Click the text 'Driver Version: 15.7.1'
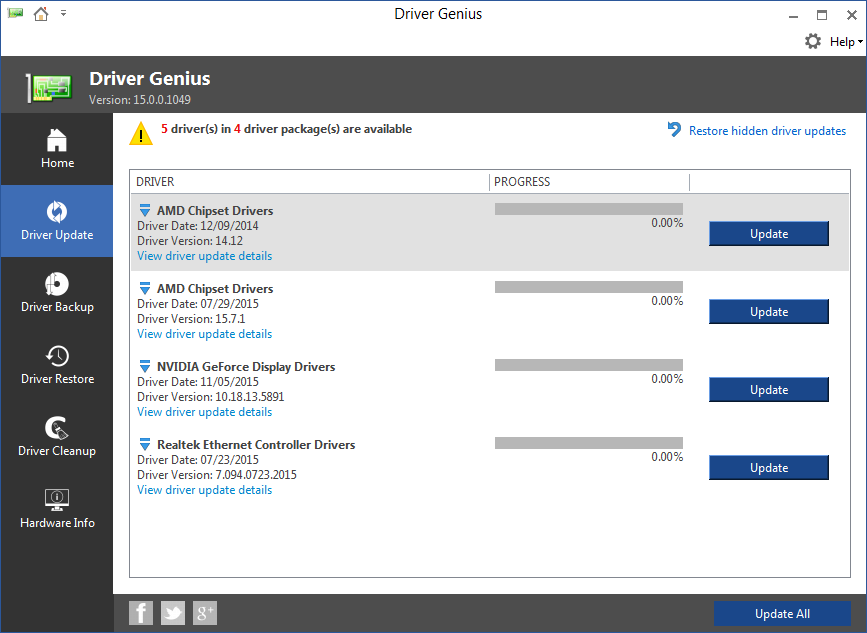Viewport: 867px width, 633px height. click(191, 318)
